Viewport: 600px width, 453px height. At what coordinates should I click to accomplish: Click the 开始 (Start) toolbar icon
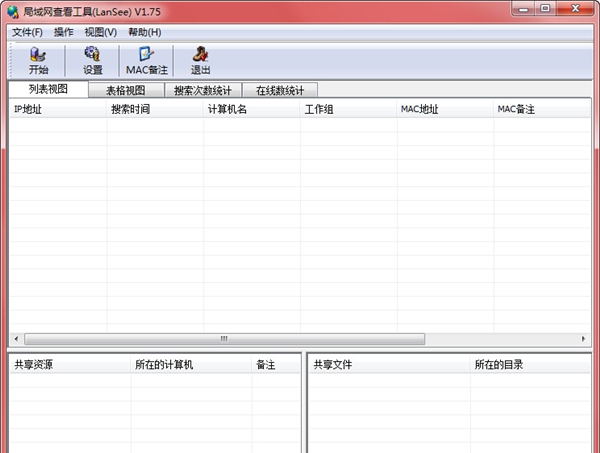click(x=38, y=60)
